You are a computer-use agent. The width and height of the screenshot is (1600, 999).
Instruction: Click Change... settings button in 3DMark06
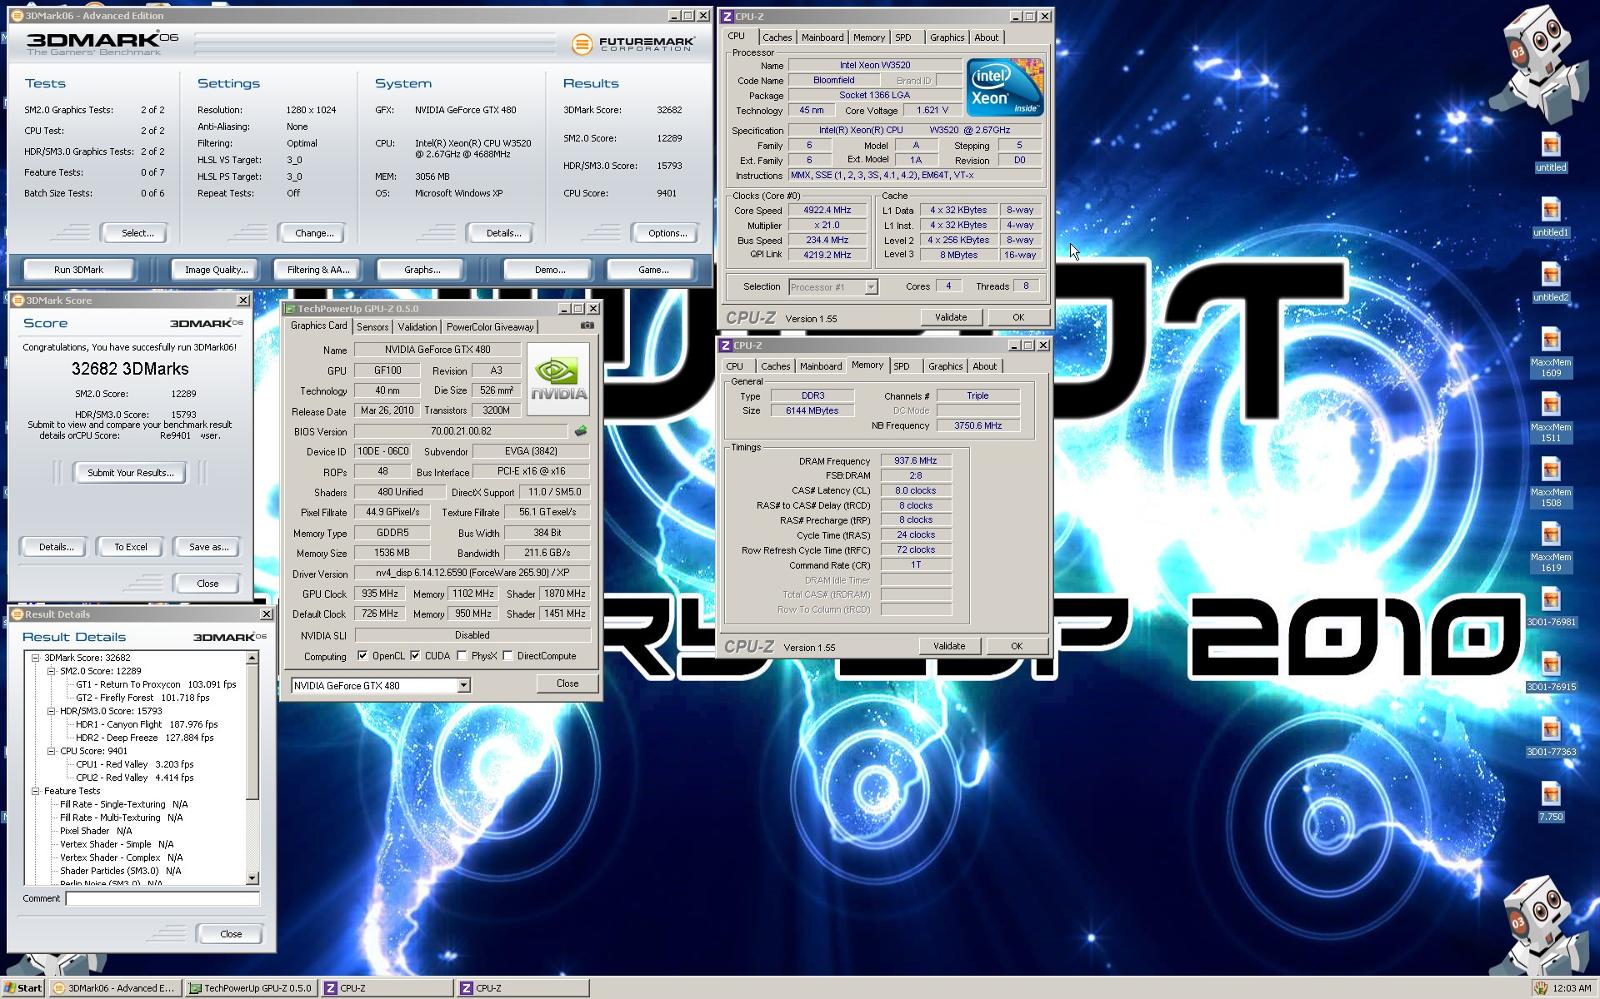[314, 233]
